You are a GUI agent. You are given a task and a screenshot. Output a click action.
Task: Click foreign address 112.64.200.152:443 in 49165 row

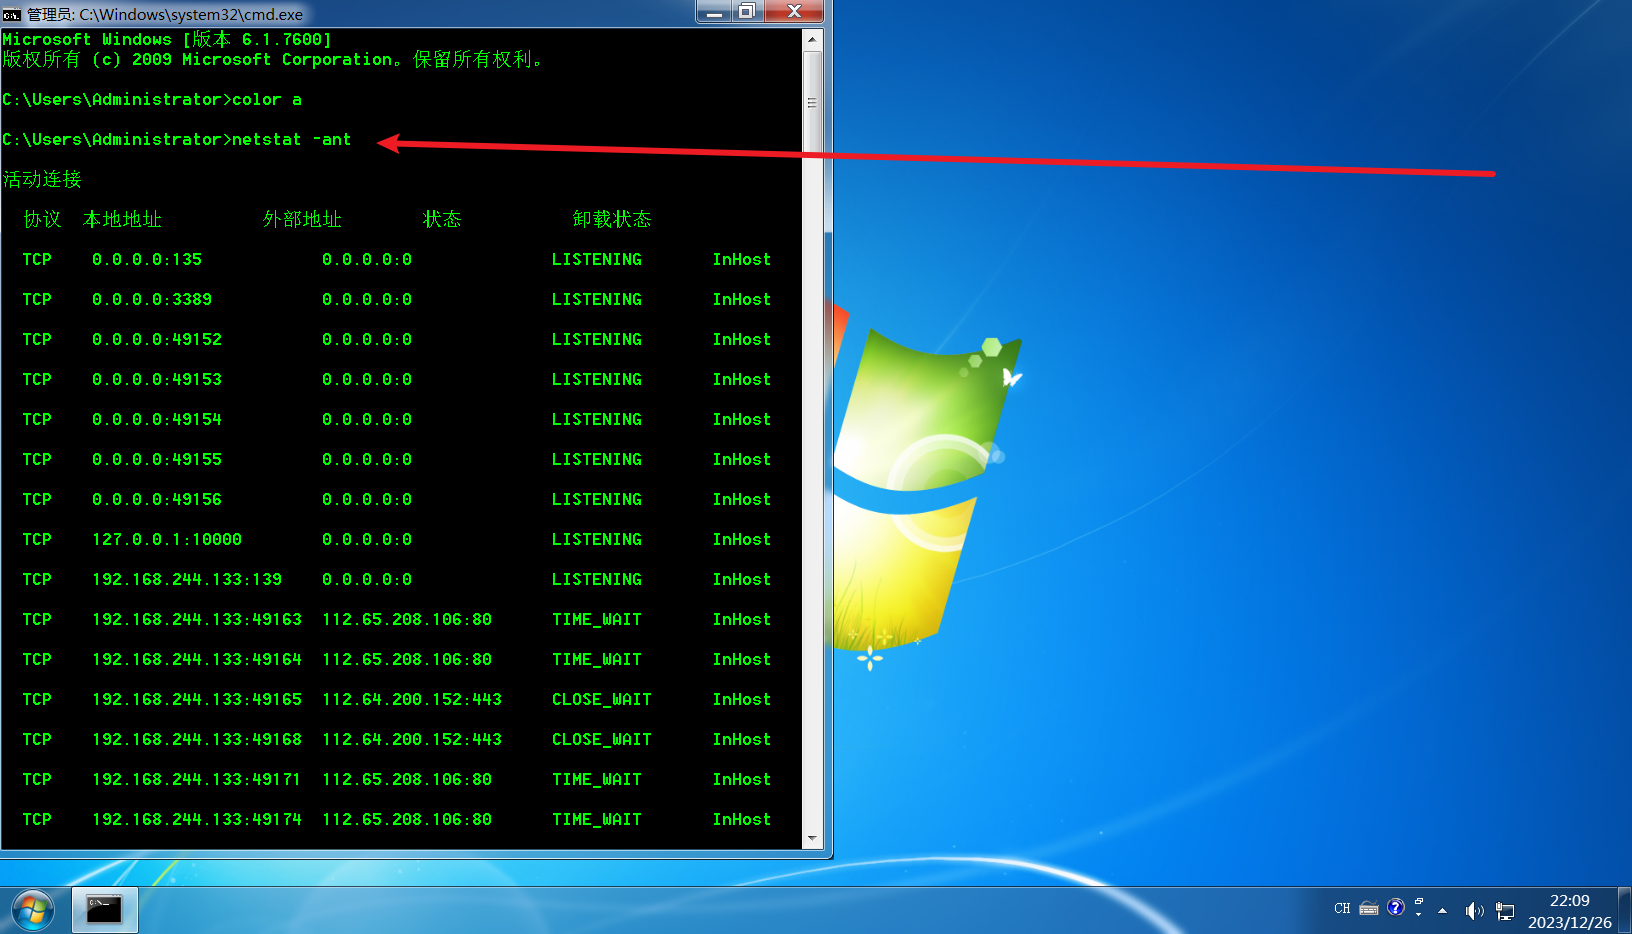412,699
